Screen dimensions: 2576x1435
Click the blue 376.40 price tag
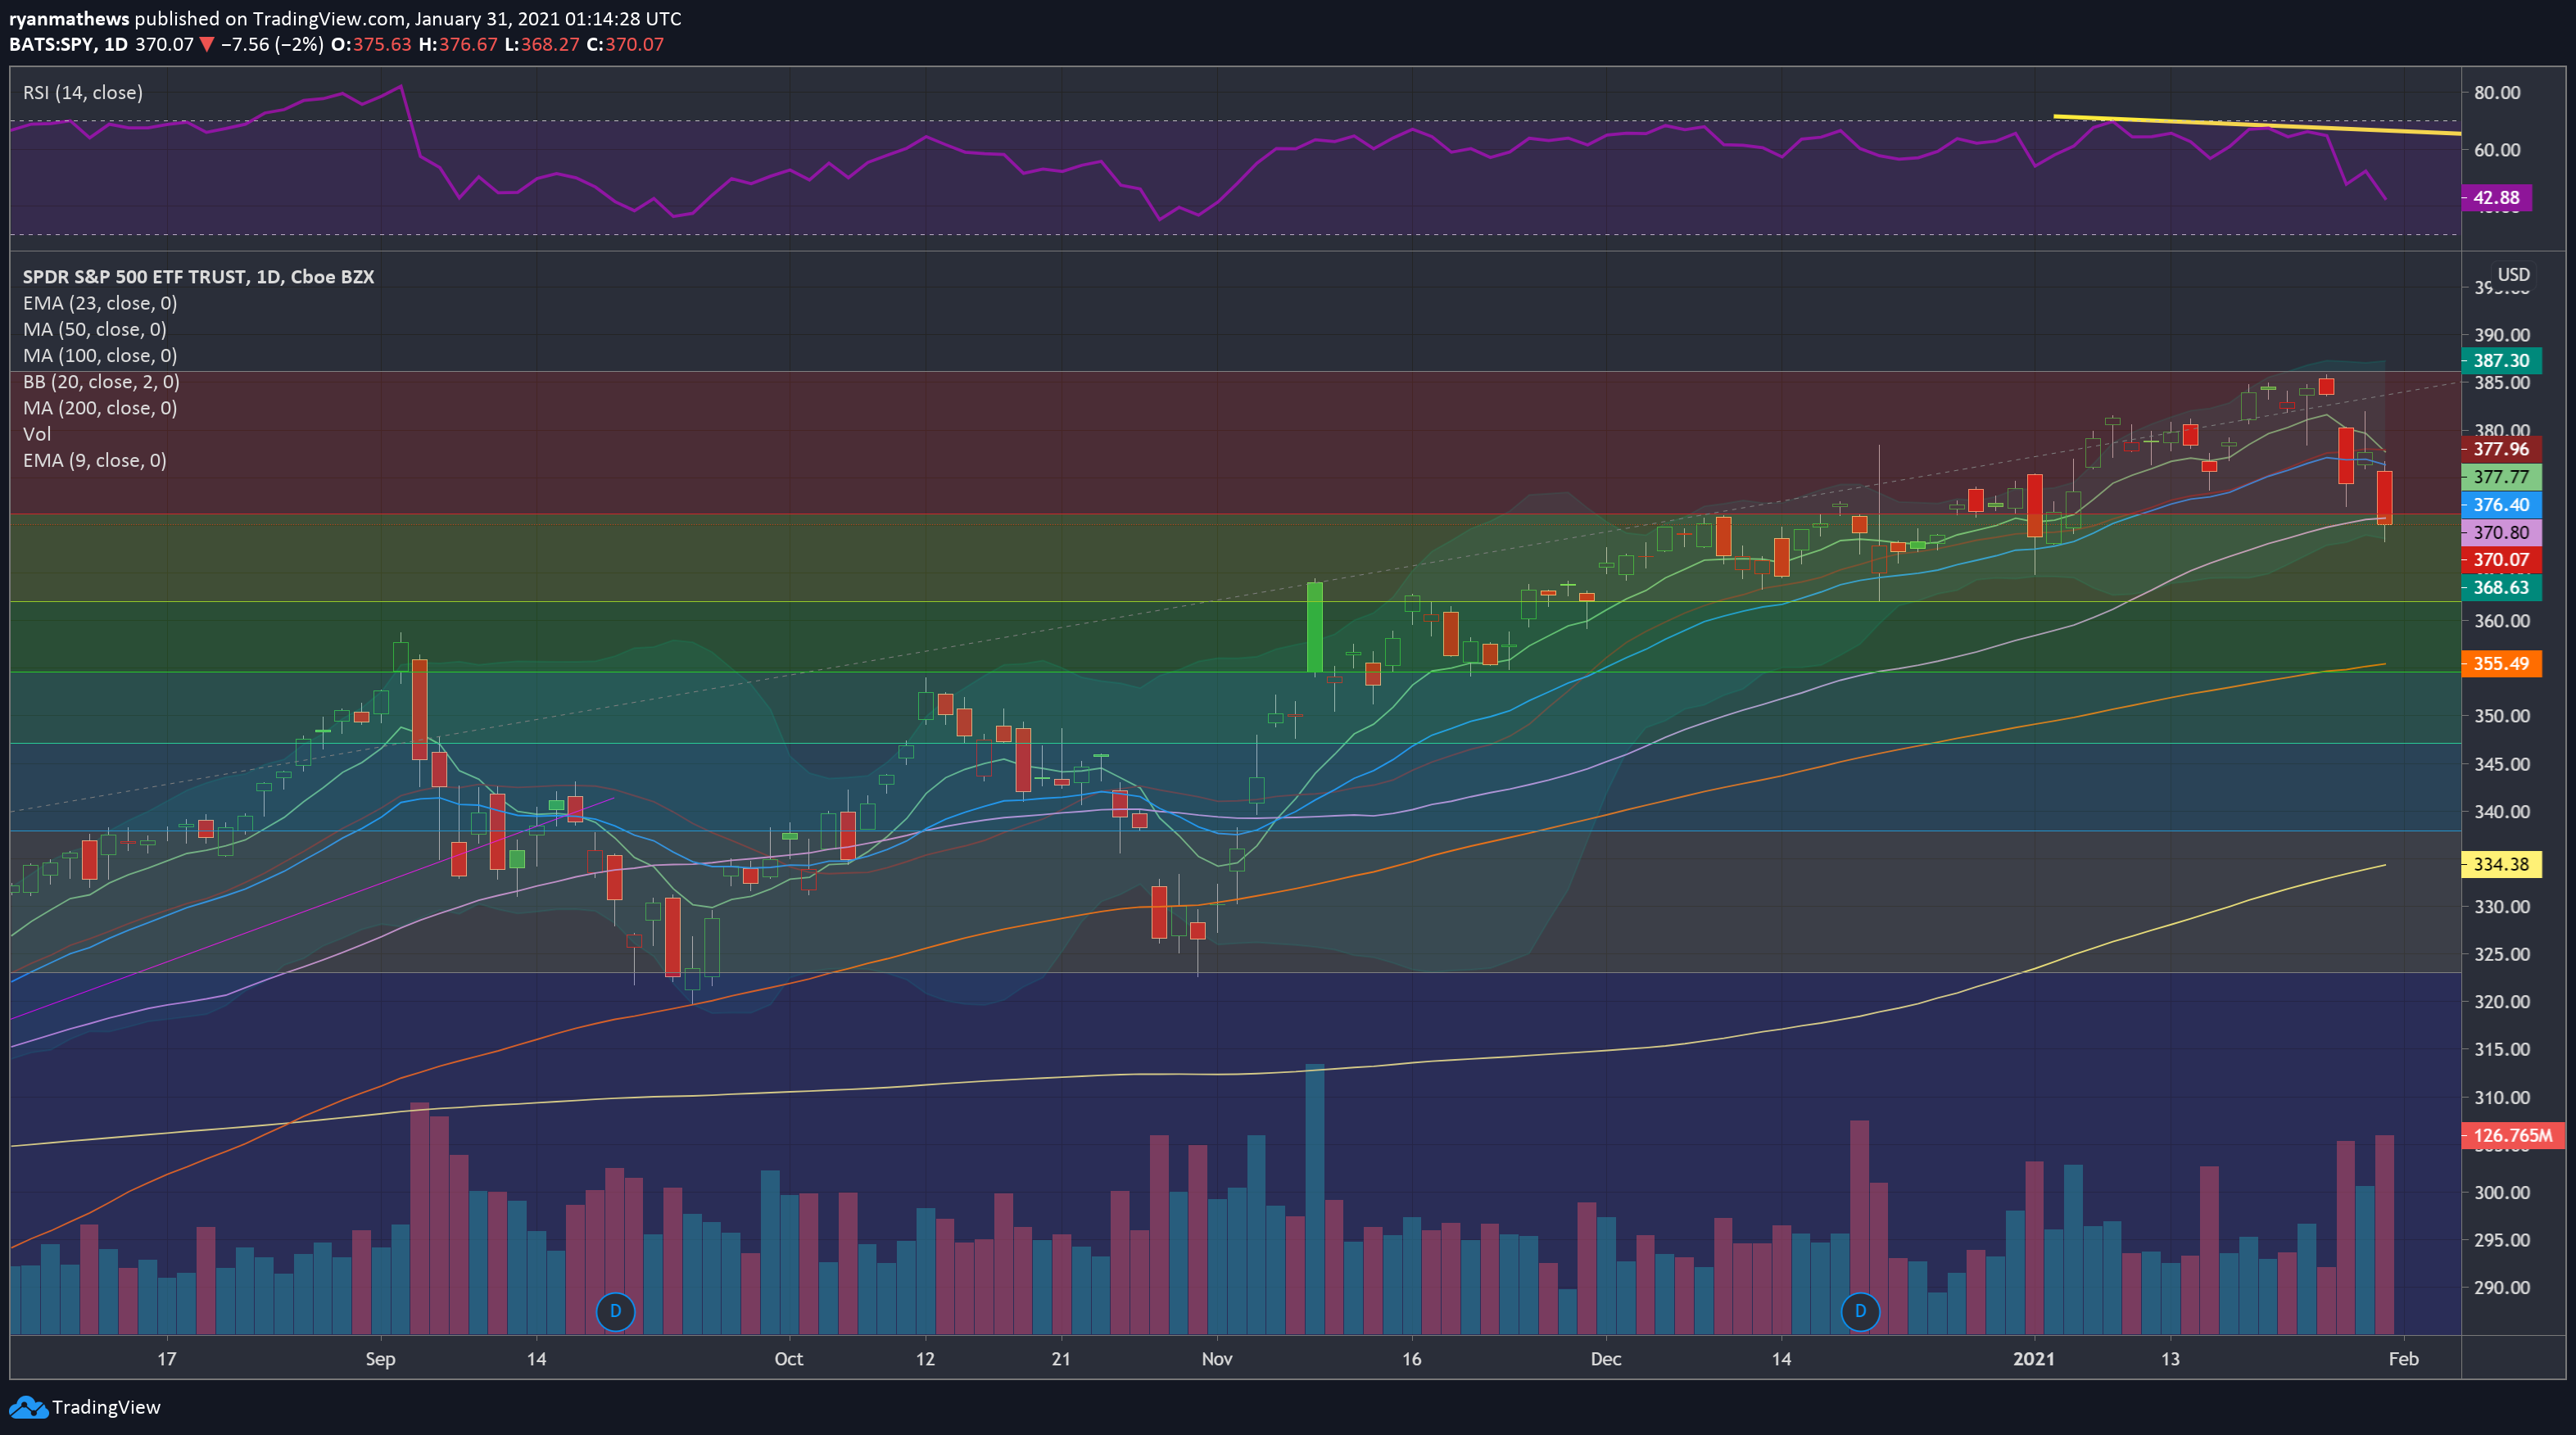point(2500,505)
